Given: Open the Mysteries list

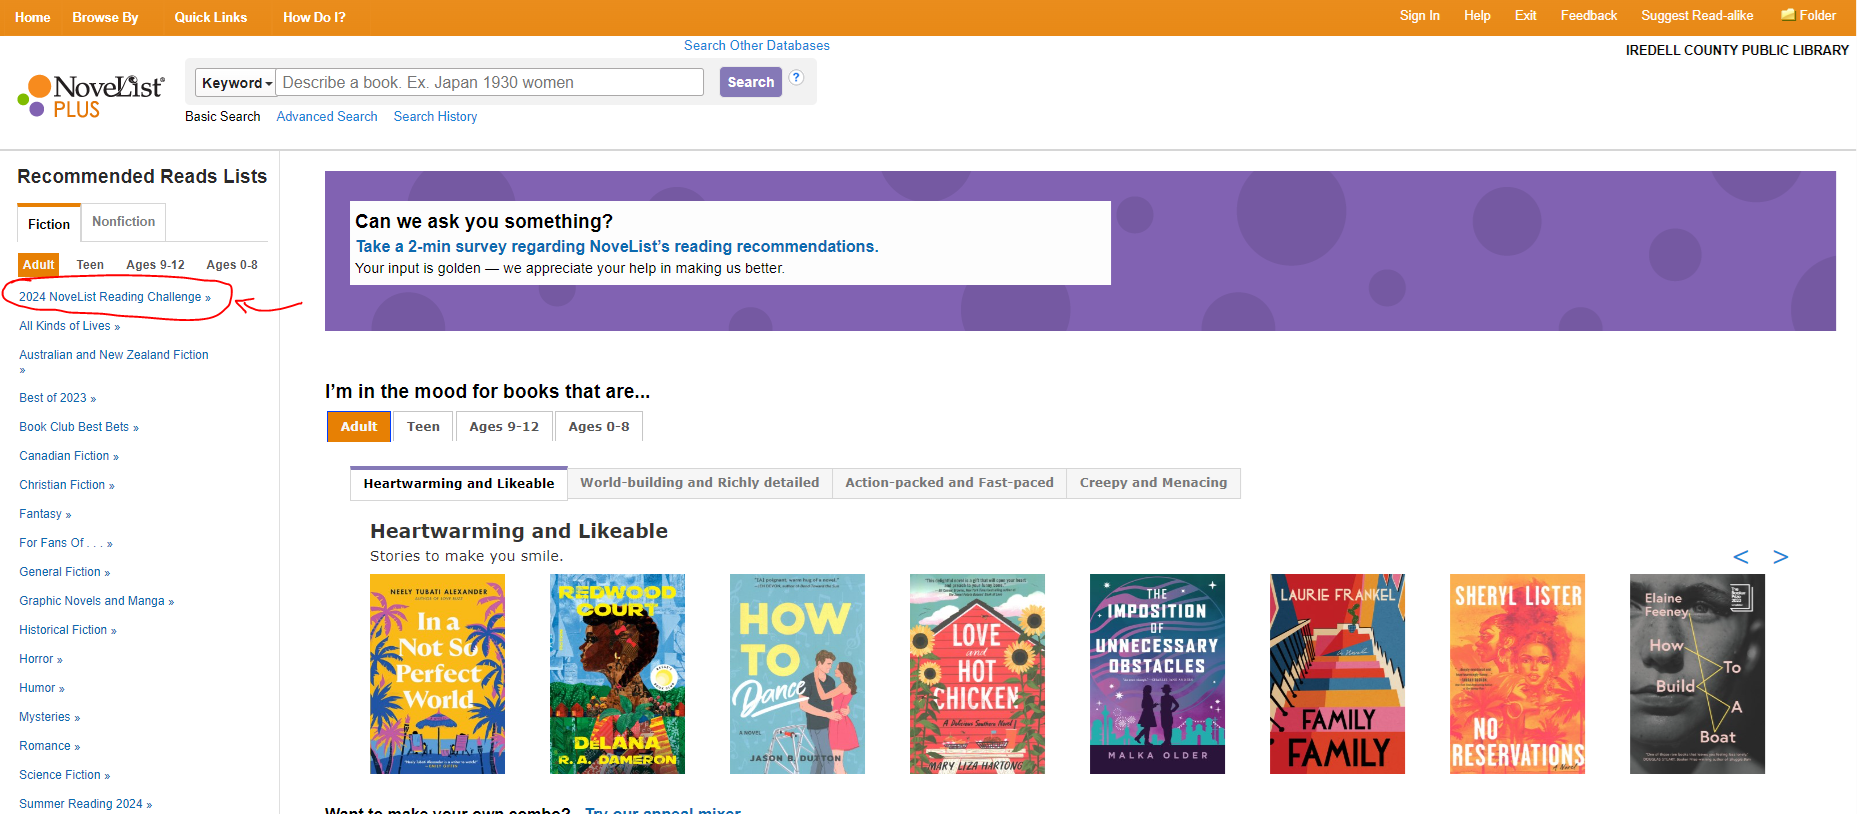Looking at the screenshot, I should coord(50,717).
